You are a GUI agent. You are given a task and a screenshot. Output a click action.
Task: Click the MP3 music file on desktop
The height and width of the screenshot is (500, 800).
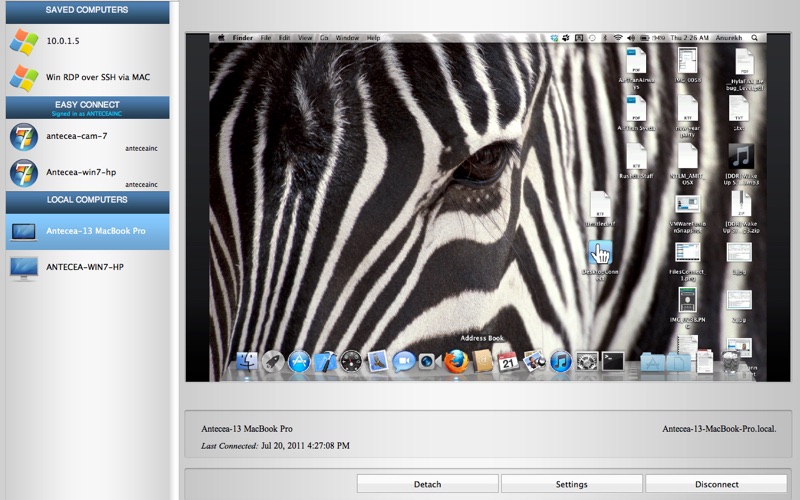pos(741,158)
